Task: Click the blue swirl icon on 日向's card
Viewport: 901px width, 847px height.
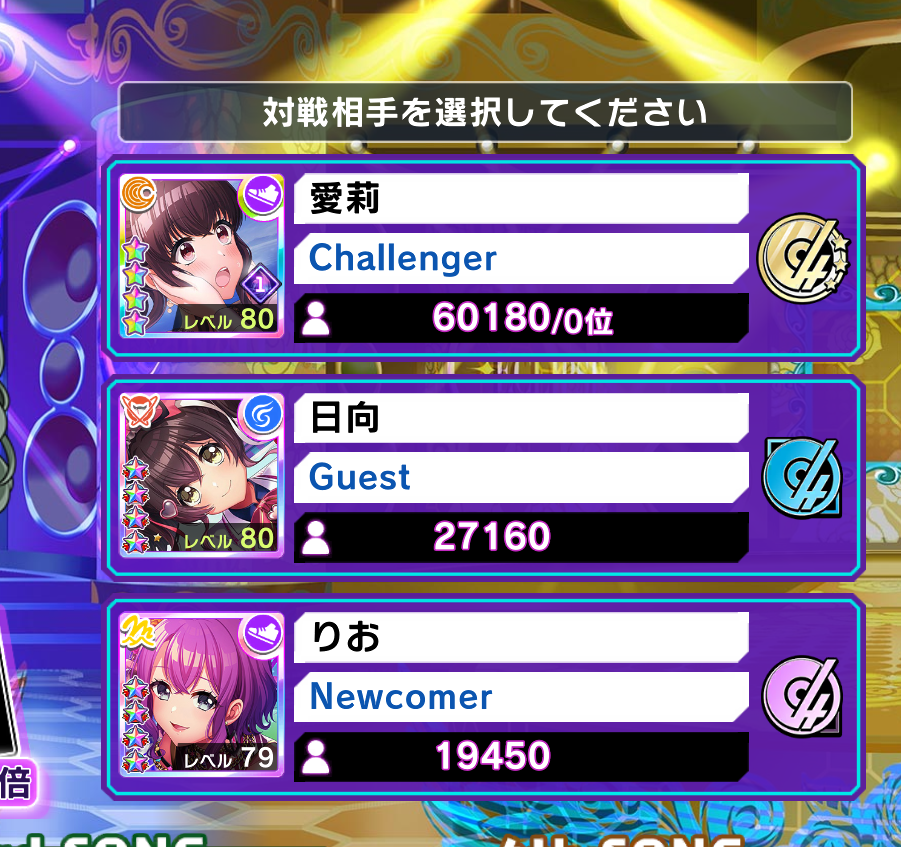Action: point(263,413)
